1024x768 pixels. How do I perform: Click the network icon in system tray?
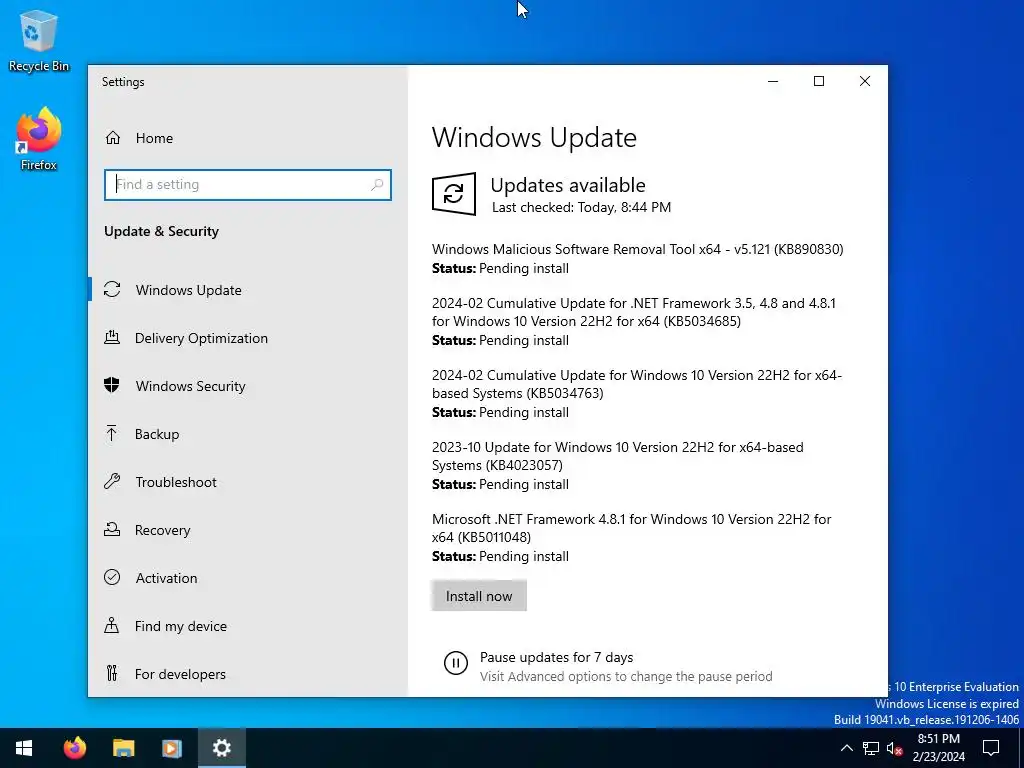pos(871,748)
